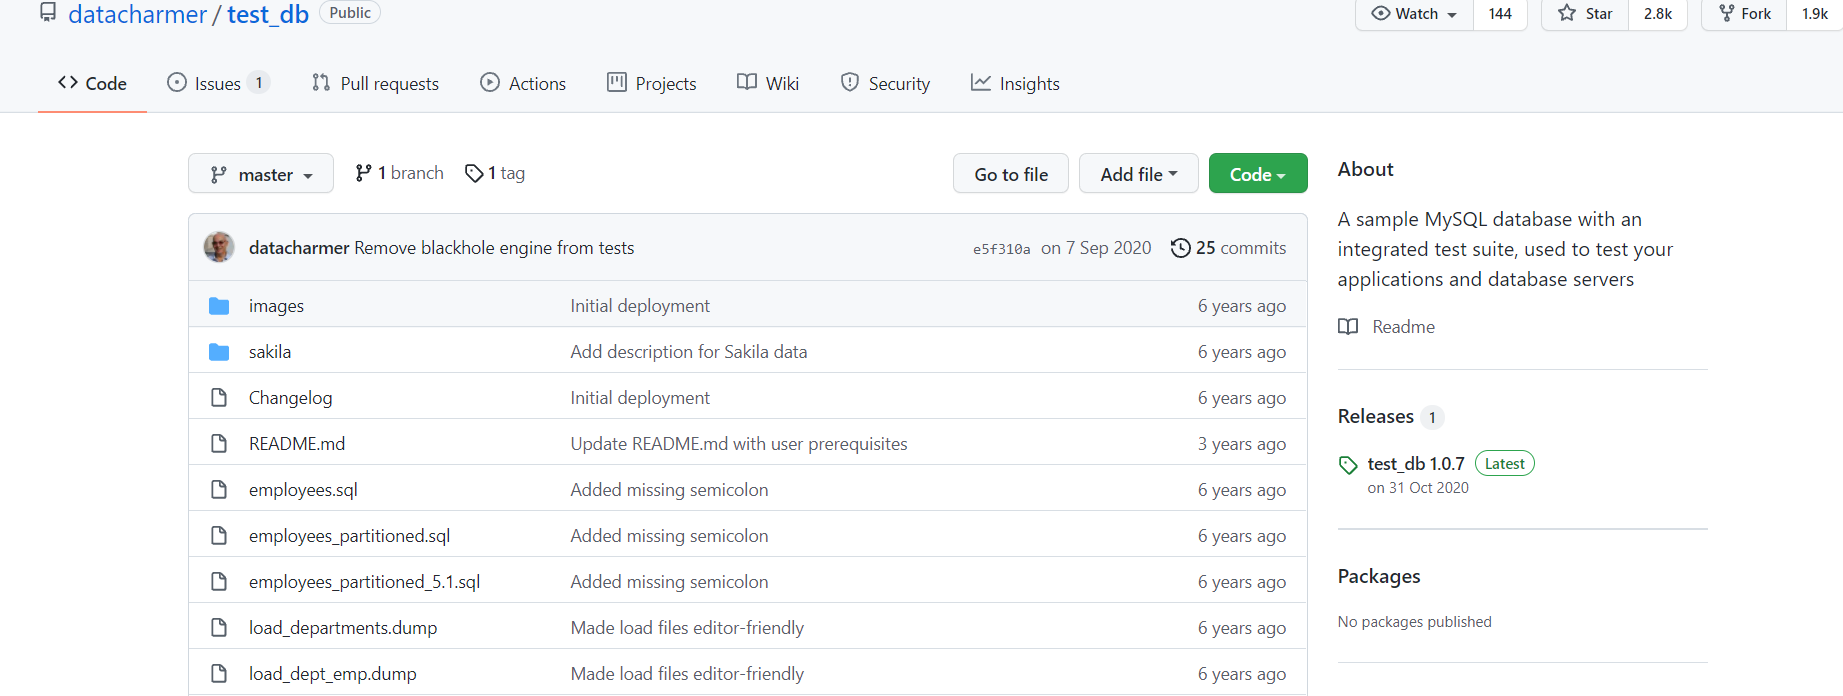Open Added missing semicolon commit for employees.sql
Viewport: 1843px width, 696px height.
(x=669, y=490)
